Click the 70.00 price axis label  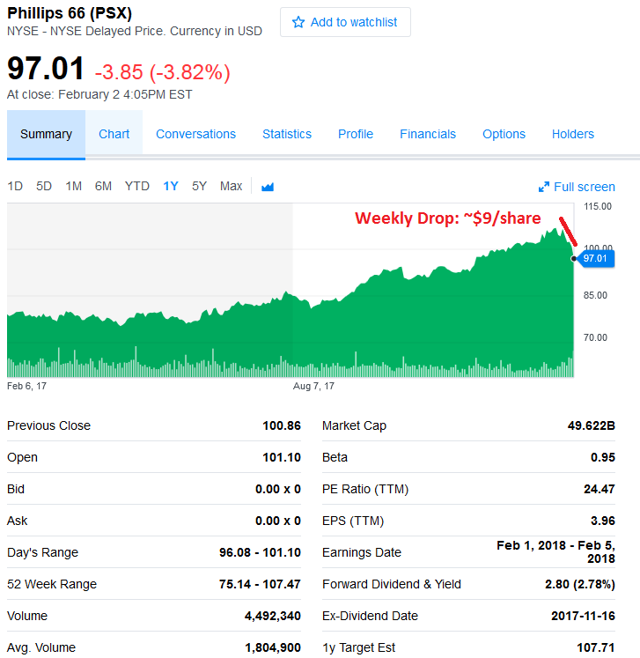coord(595,337)
